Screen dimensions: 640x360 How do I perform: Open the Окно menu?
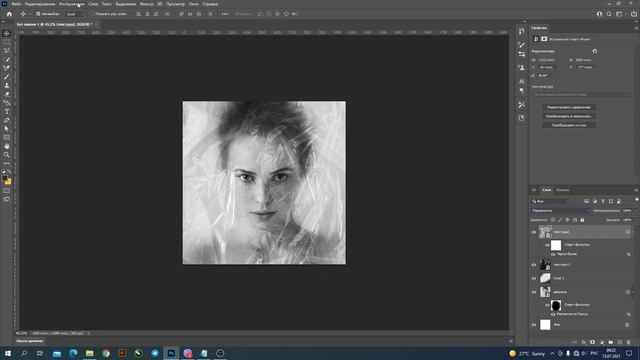[193, 4]
